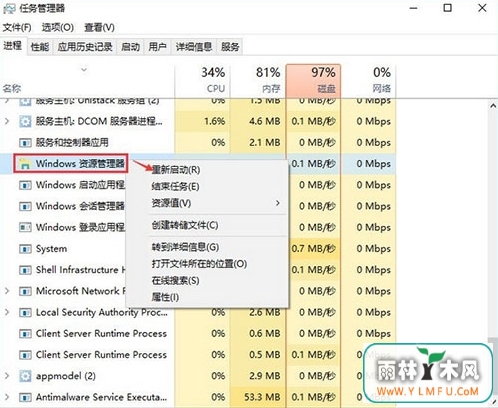Sort by the 磁盘 97% column header
This screenshot has height=408, width=498.
point(313,80)
